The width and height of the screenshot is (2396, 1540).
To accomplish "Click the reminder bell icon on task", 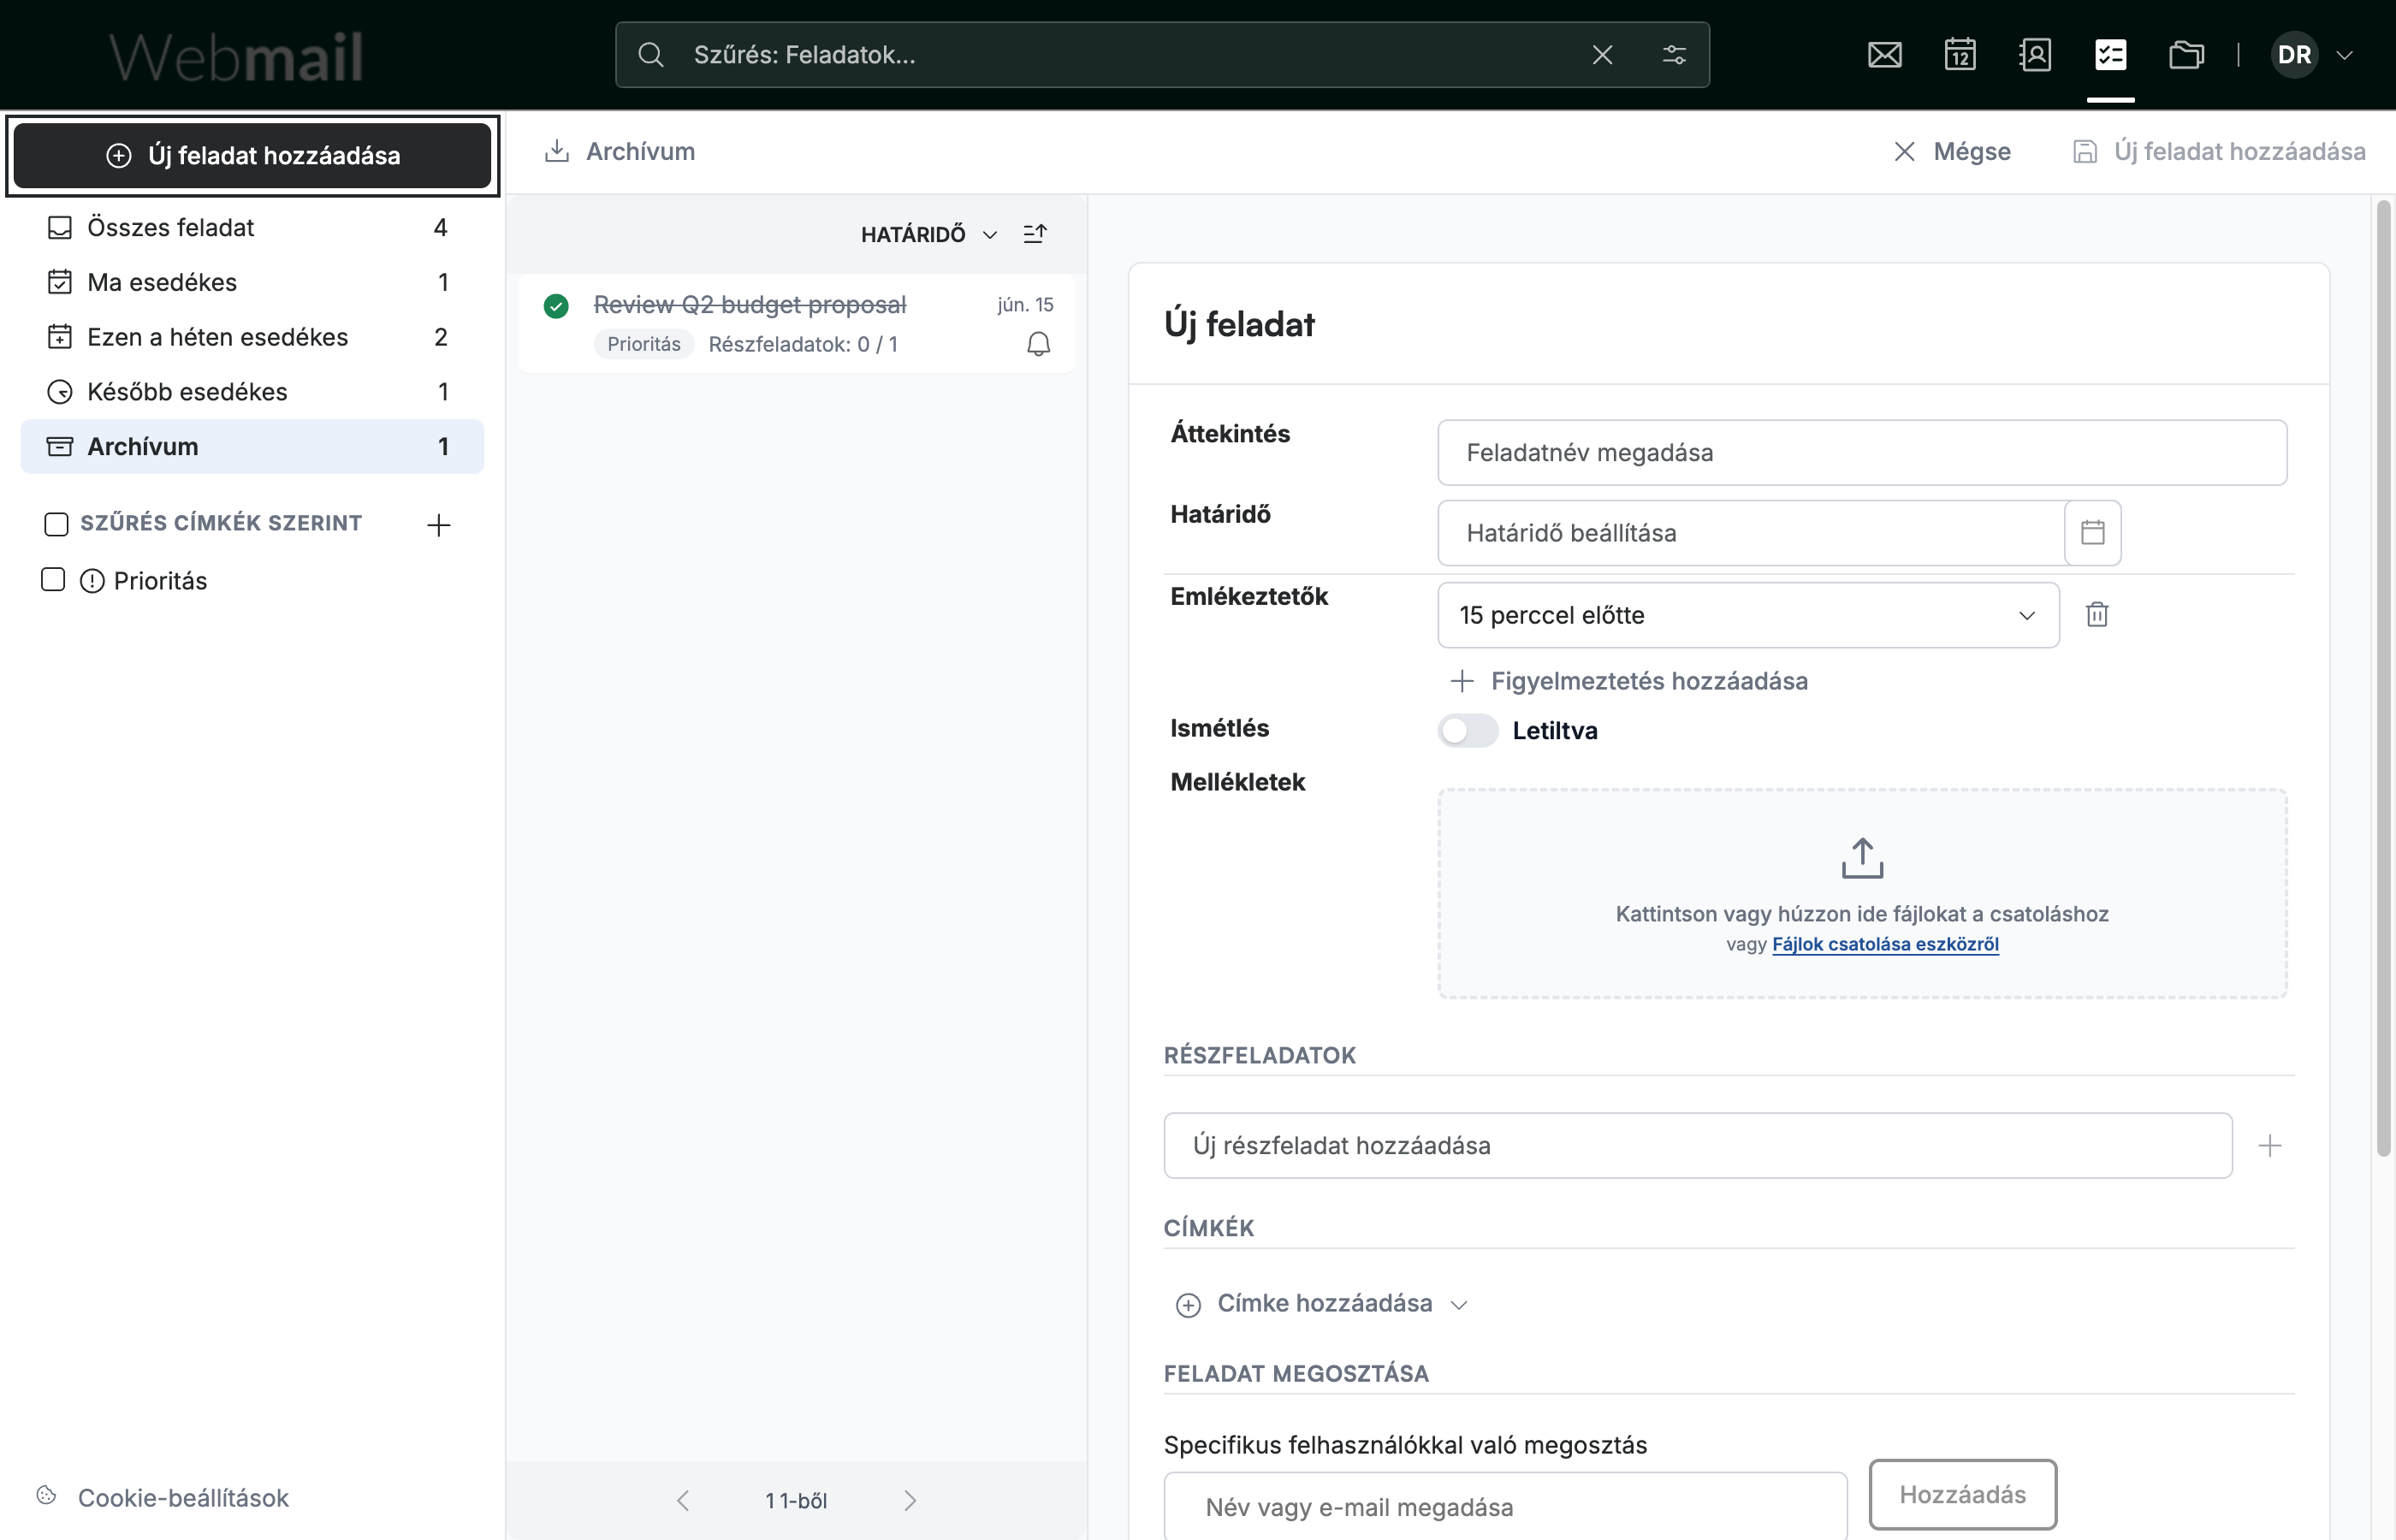I will (1039, 344).
